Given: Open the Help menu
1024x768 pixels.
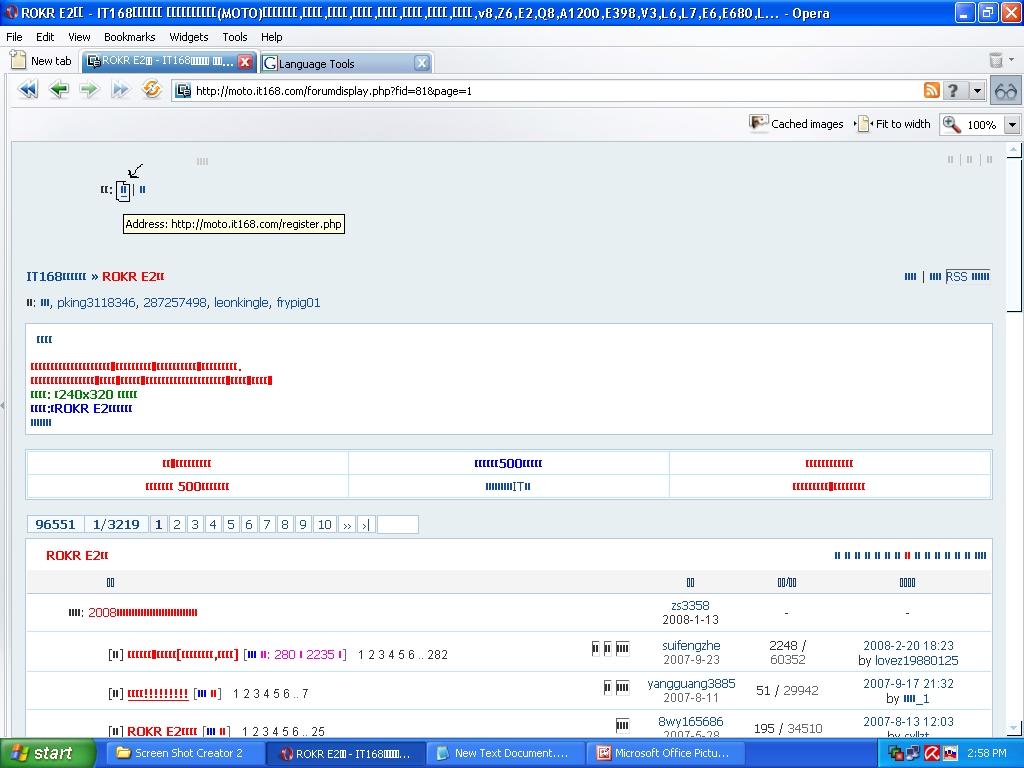Looking at the screenshot, I should (272, 37).
